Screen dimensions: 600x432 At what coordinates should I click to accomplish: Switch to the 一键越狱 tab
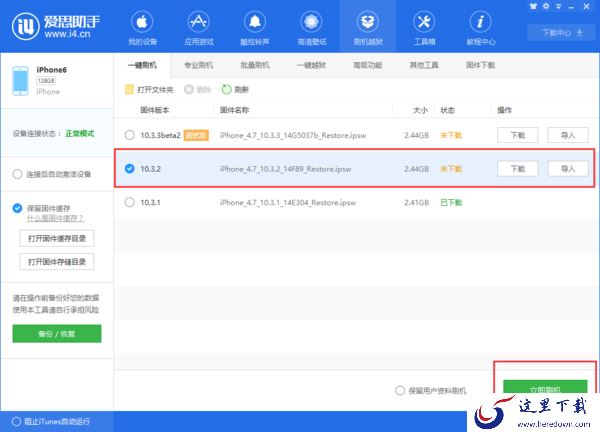pyautogui.click(x=311, y=65)
